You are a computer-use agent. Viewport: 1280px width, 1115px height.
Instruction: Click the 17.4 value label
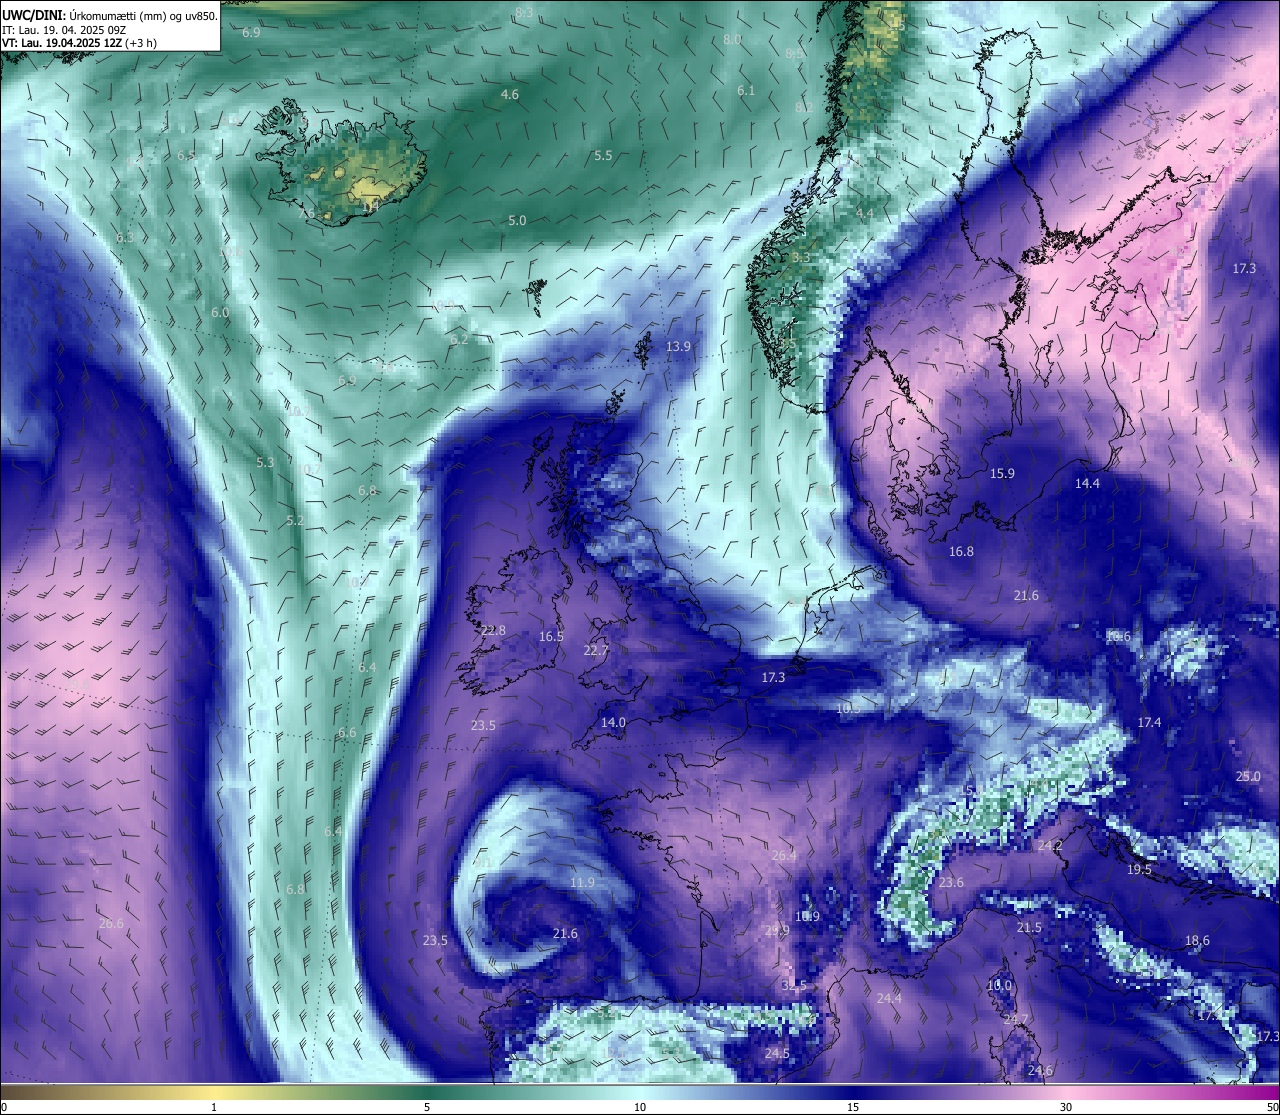[1149, 722]
